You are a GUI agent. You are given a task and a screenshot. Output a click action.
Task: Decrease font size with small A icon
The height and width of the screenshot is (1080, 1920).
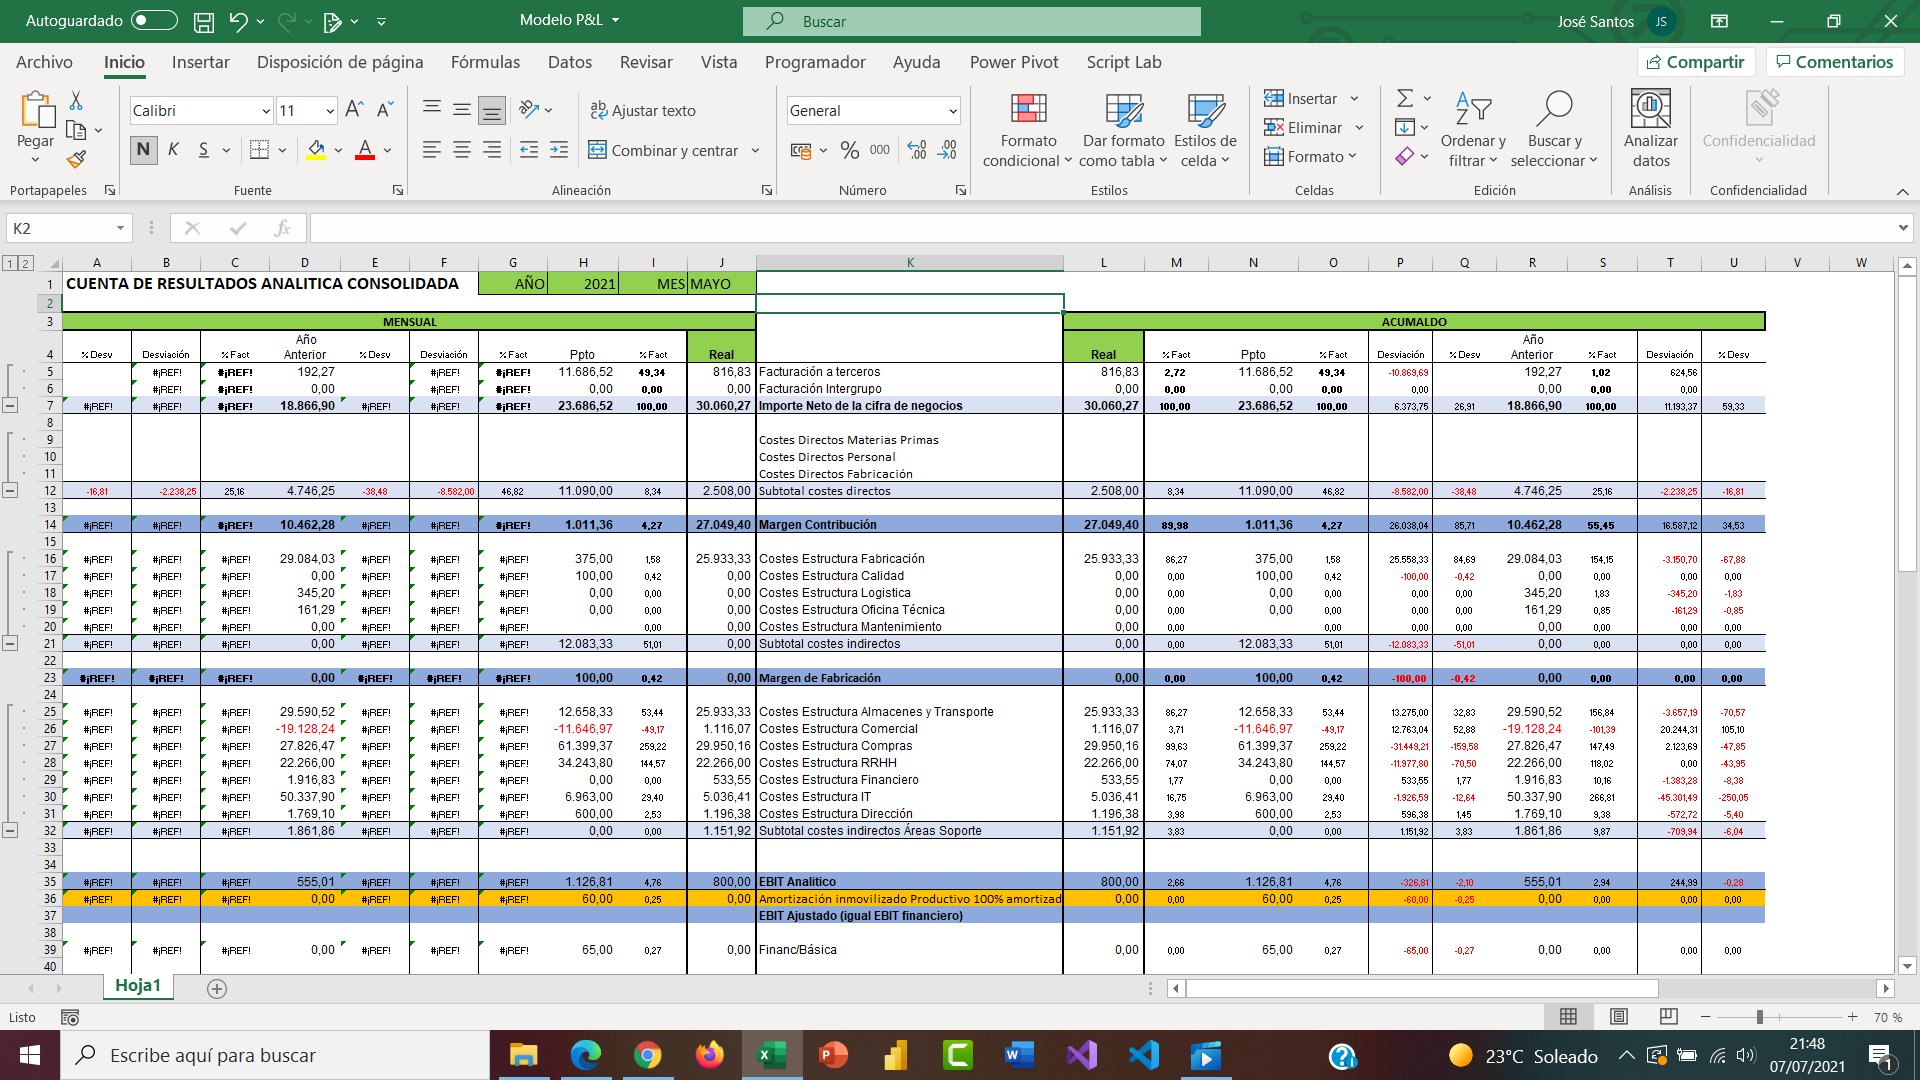[x=385, y=110]
